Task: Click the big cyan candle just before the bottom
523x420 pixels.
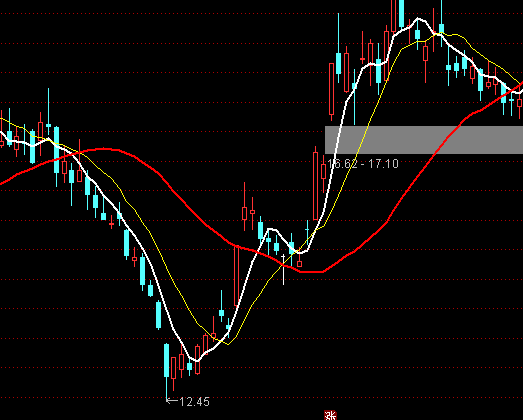Action: (x=158, y=315)
